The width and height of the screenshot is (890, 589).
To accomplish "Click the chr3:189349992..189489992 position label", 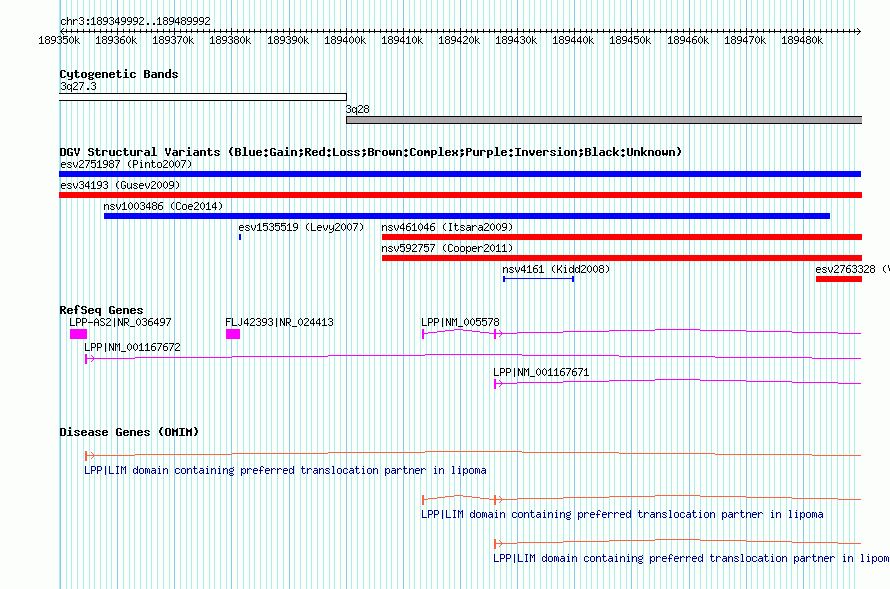I will coord(135,22).
